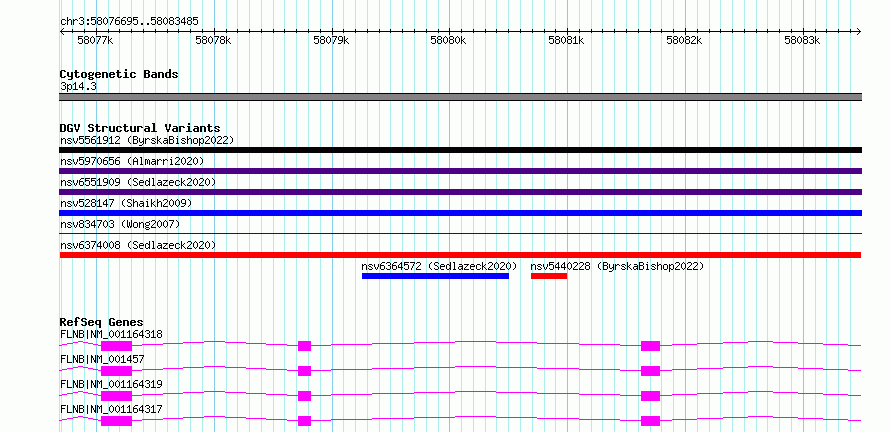This screenshot has height=432, width=890.
Task: Click the nsv5970656 (Almarri2020) label
Action: click(x=132, y=161)
